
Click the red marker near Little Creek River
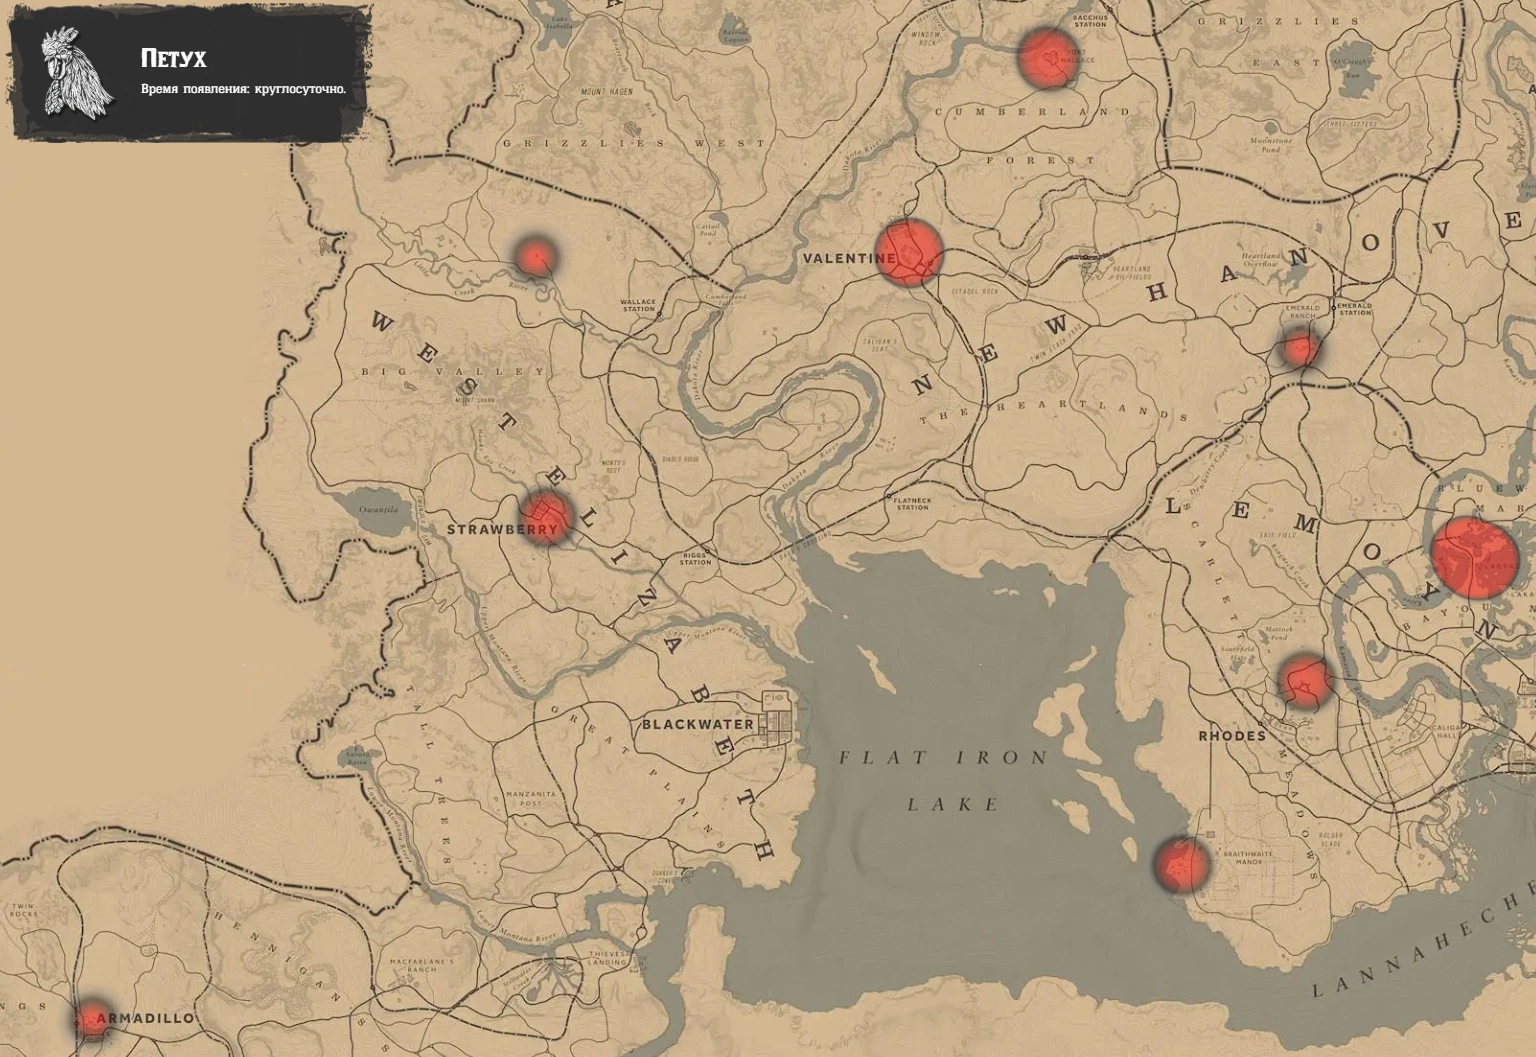coord(534,256)
